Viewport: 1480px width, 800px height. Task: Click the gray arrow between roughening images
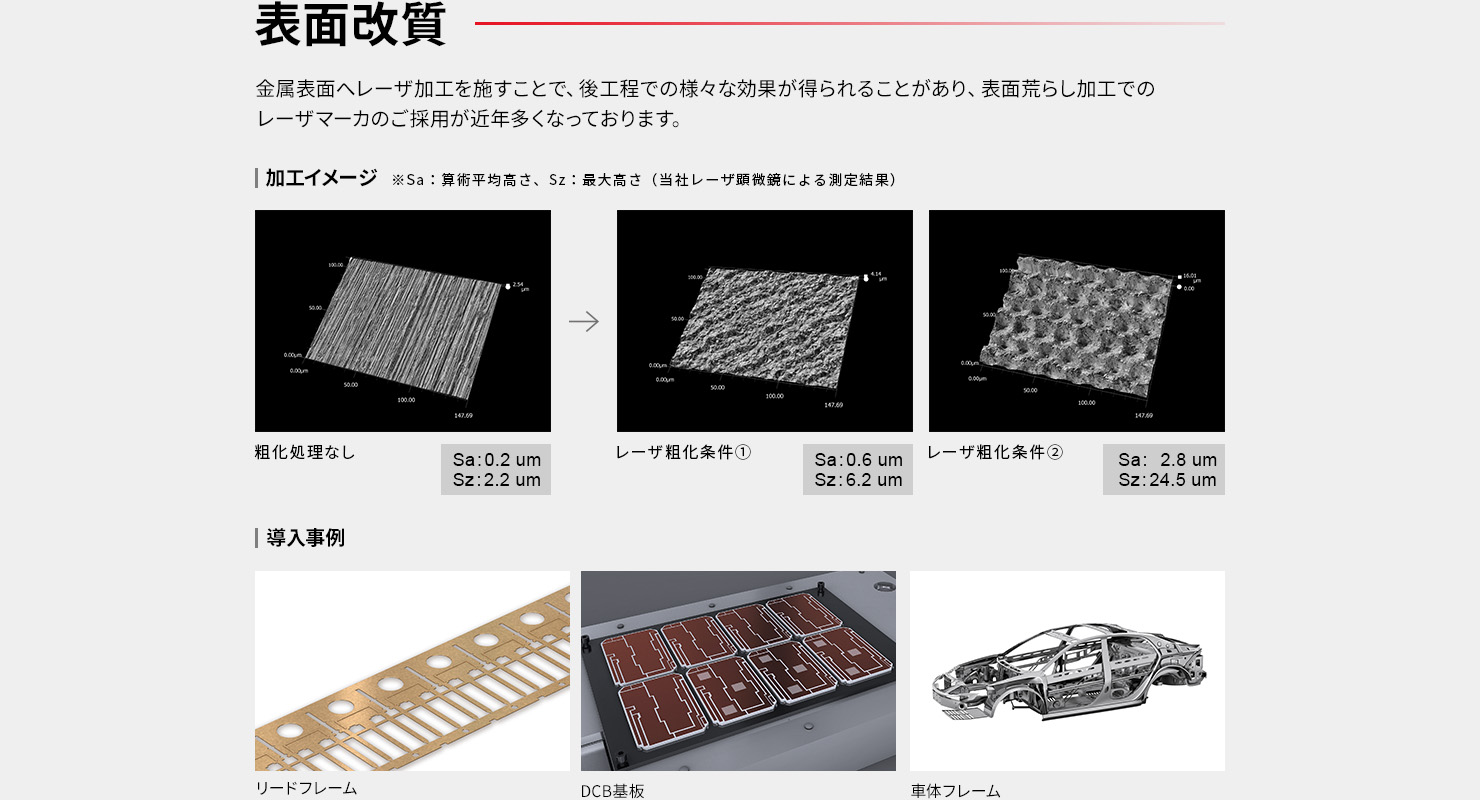pos(584,321)
